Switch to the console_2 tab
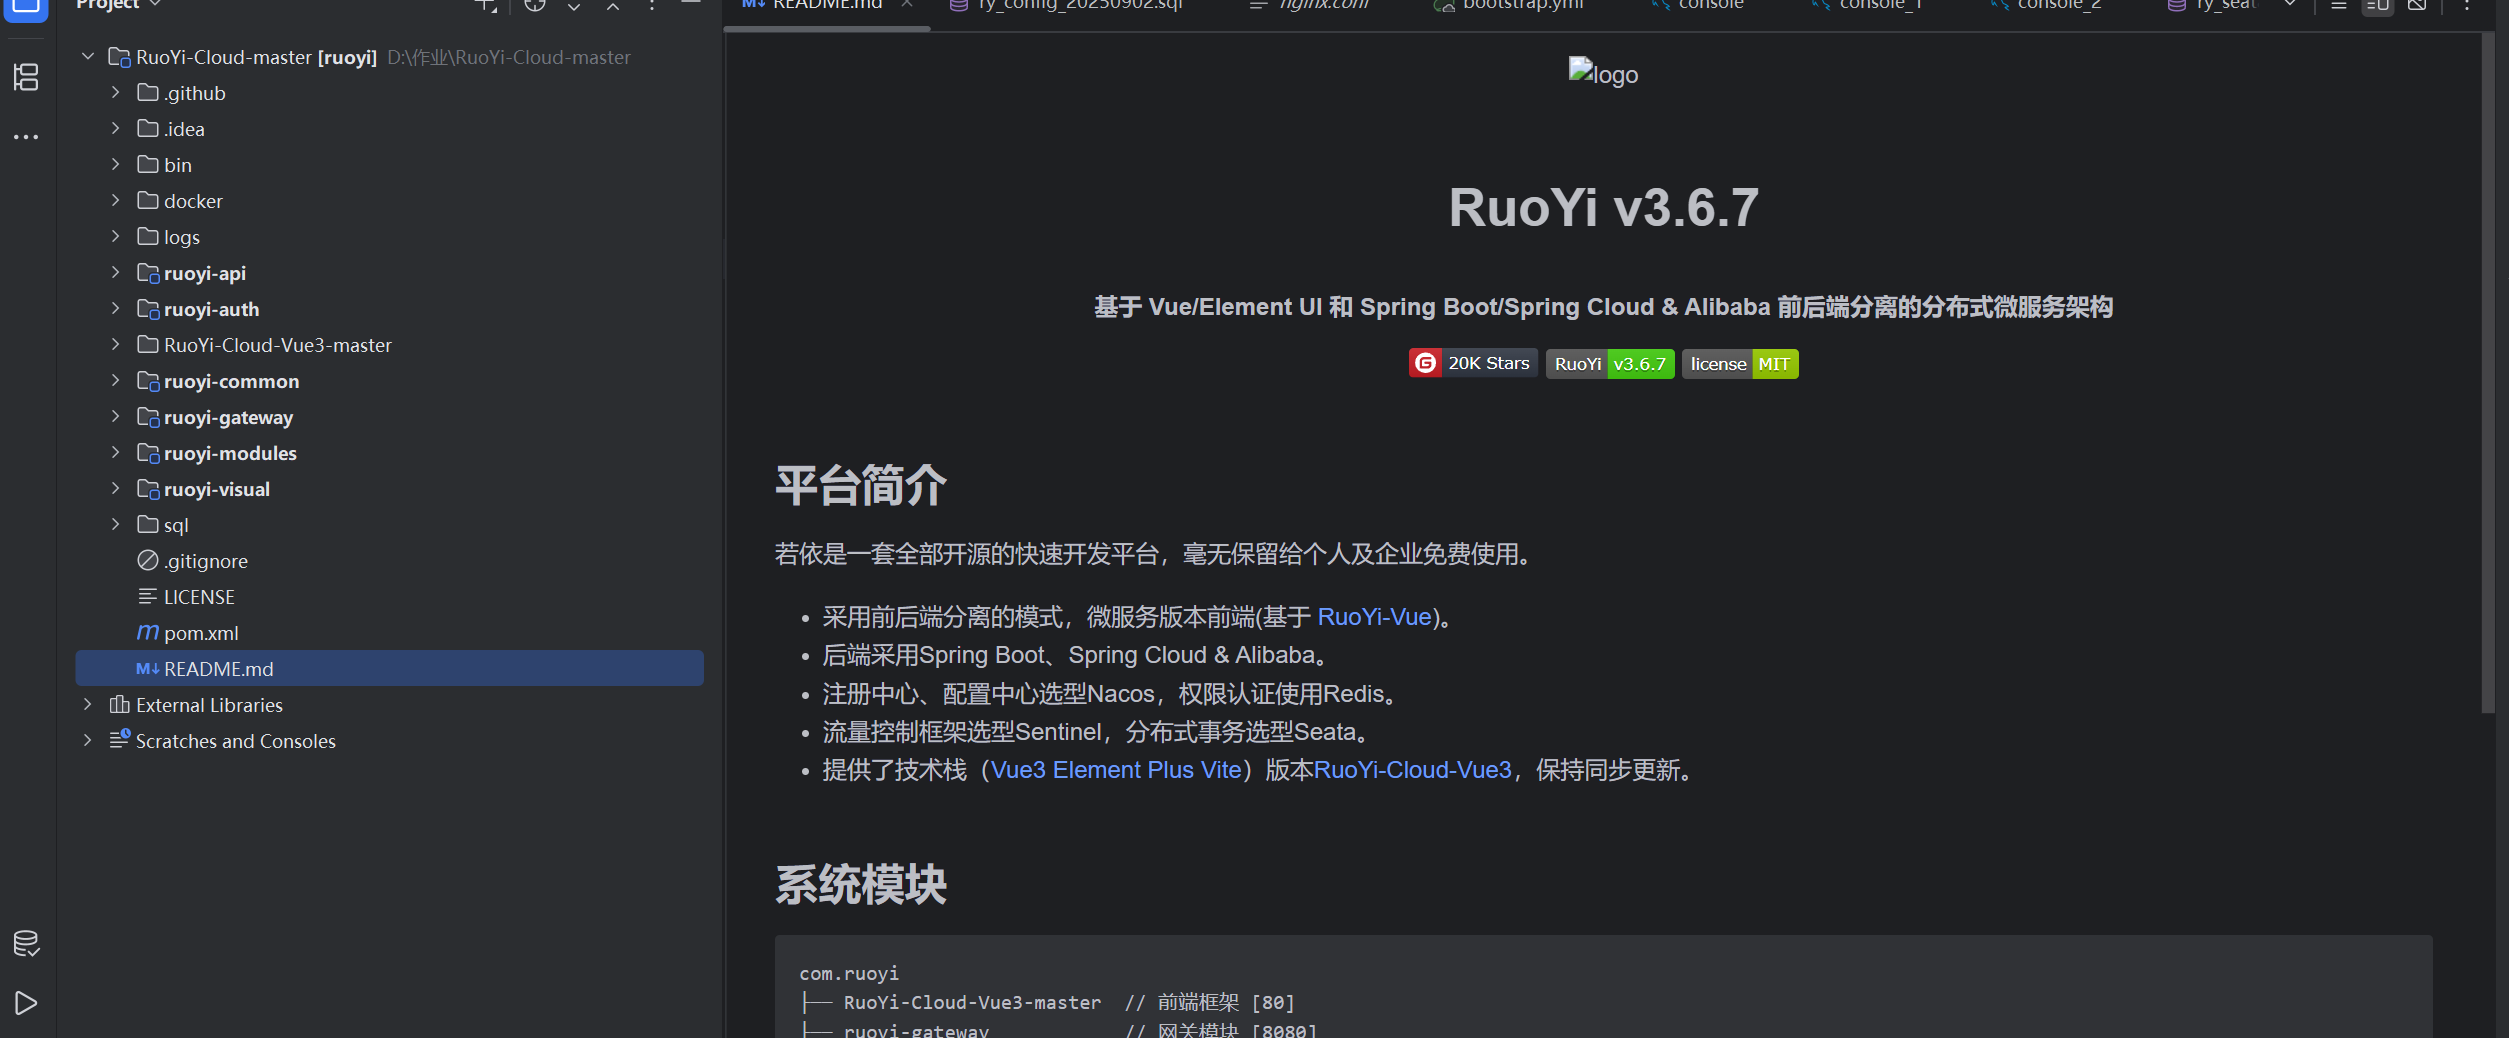Viewport: 2509px width, 1038px height. 2047,5
